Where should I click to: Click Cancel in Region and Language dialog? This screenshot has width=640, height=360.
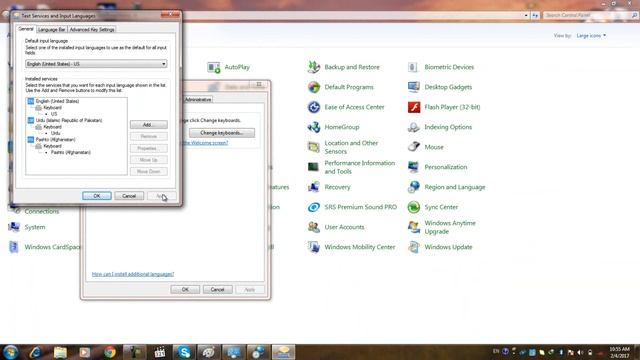pyautogui.click(x=218, y=289)
